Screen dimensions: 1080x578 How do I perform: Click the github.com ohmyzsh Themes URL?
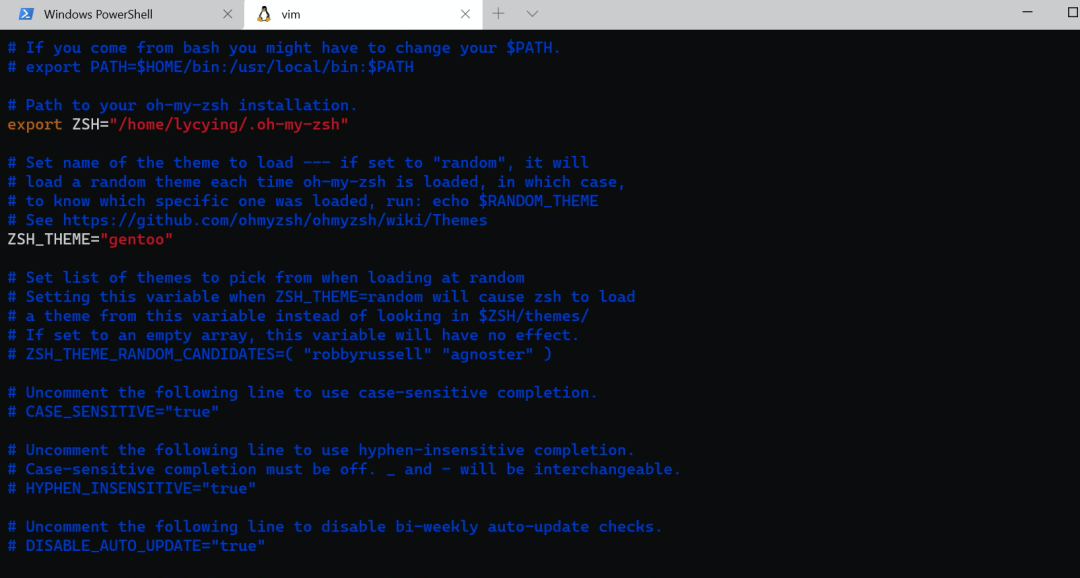pos(275,220)
